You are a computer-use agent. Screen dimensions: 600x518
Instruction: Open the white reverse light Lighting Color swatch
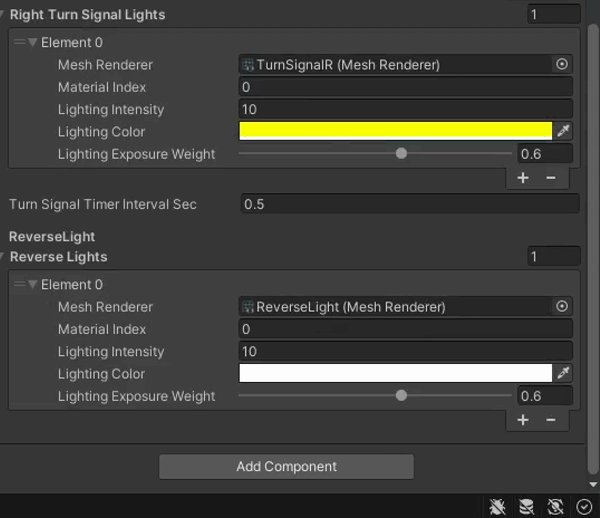[x=396, y=373]
